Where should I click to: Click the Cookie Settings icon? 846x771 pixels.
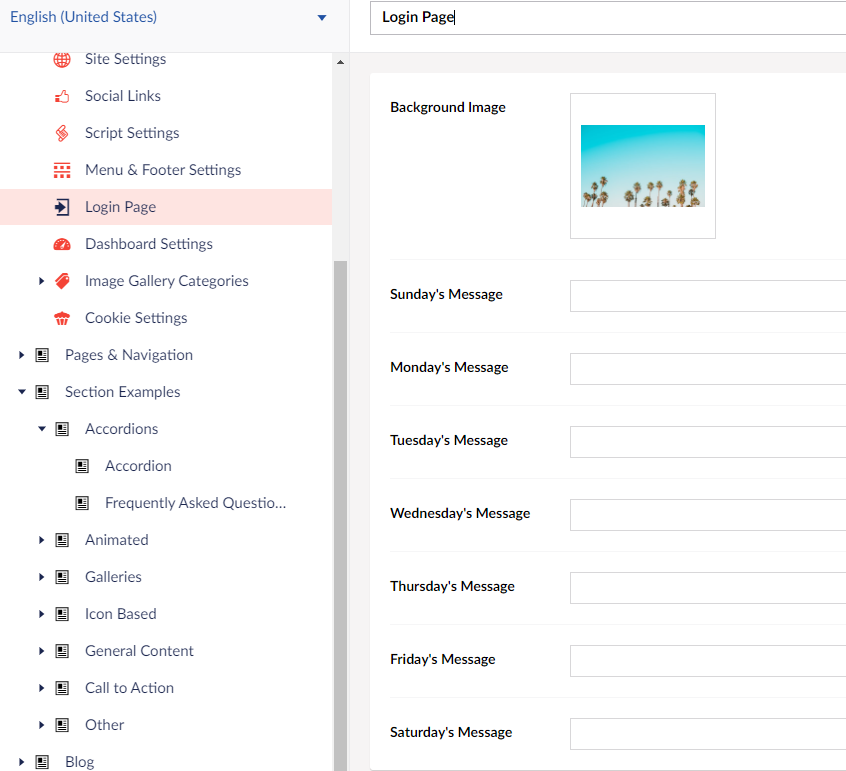[x=62, y=318]
